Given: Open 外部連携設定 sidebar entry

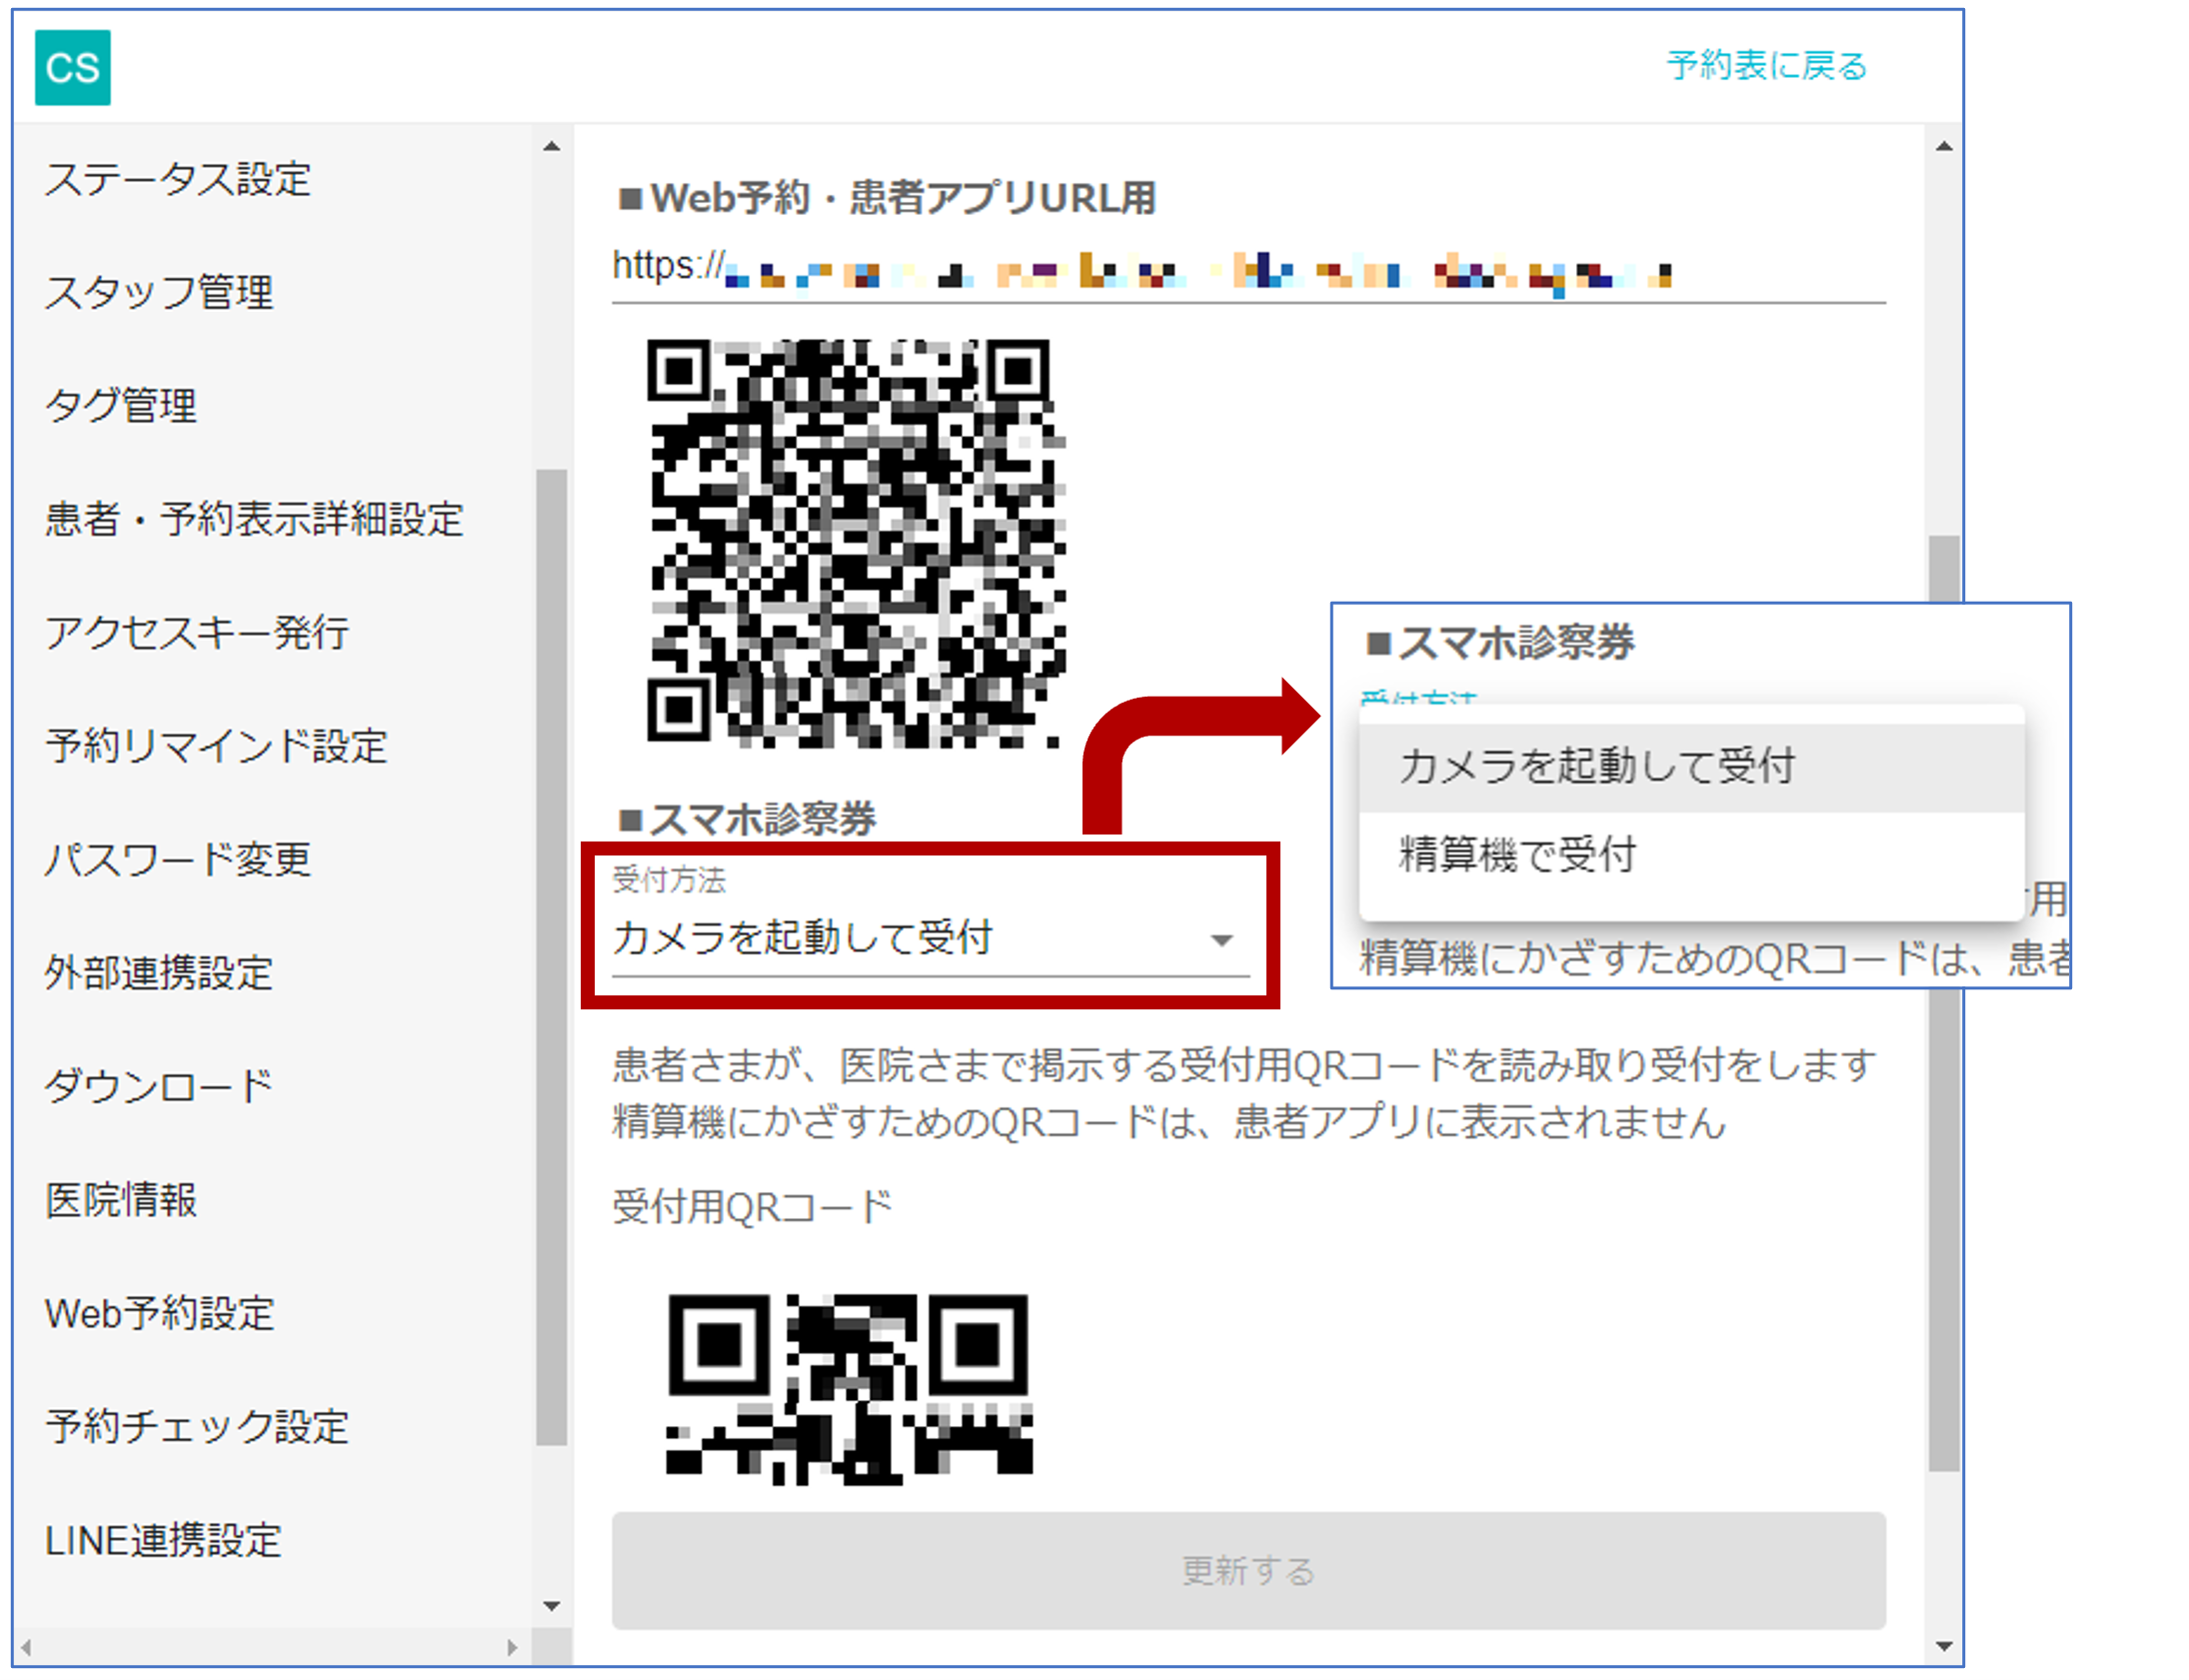Looking at the screenshot, I should [159, 973].
